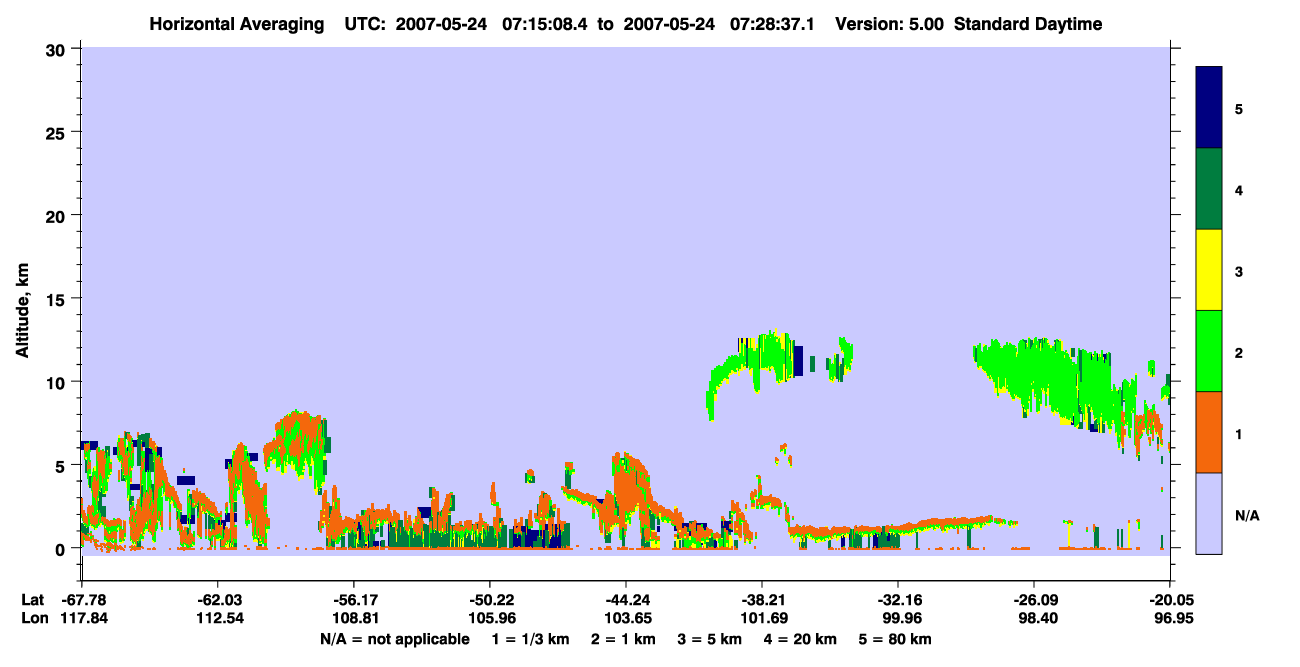Click the 'N/A = not applicable' legend text
The image size is (1300, 667).
394,639
